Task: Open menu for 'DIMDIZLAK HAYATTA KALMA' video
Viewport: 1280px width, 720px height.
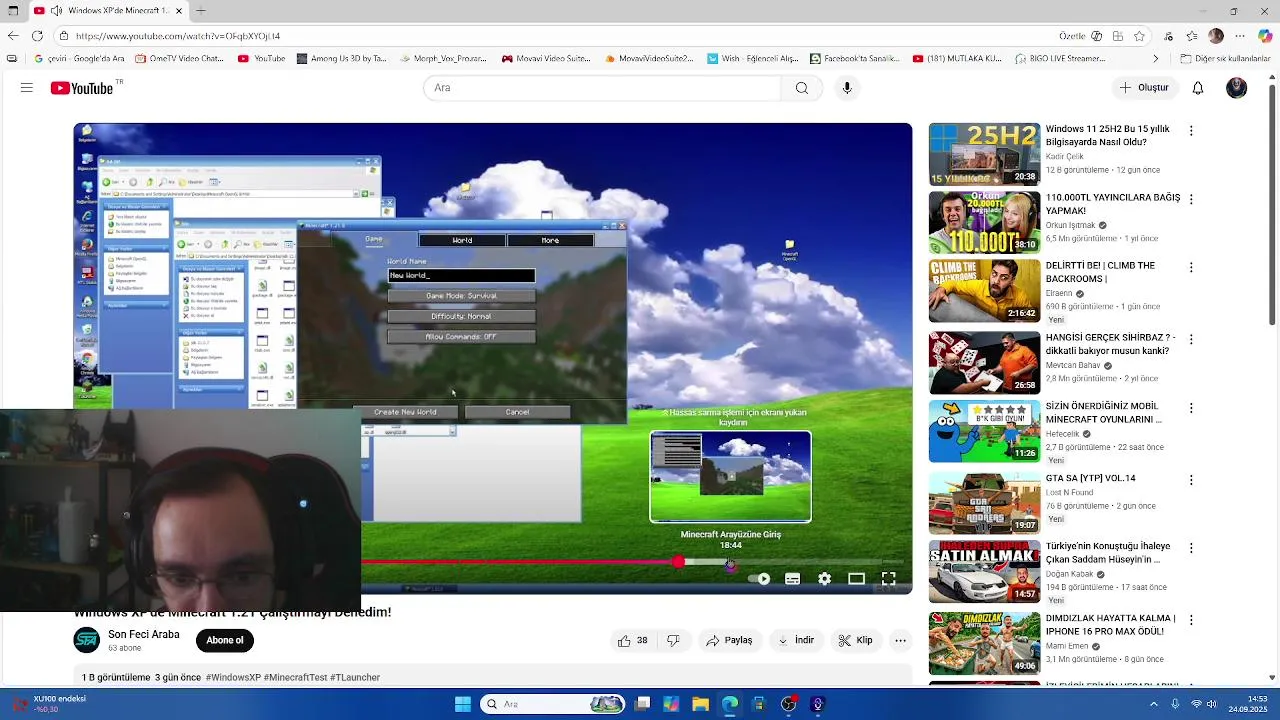Action: click(1191, 619)
